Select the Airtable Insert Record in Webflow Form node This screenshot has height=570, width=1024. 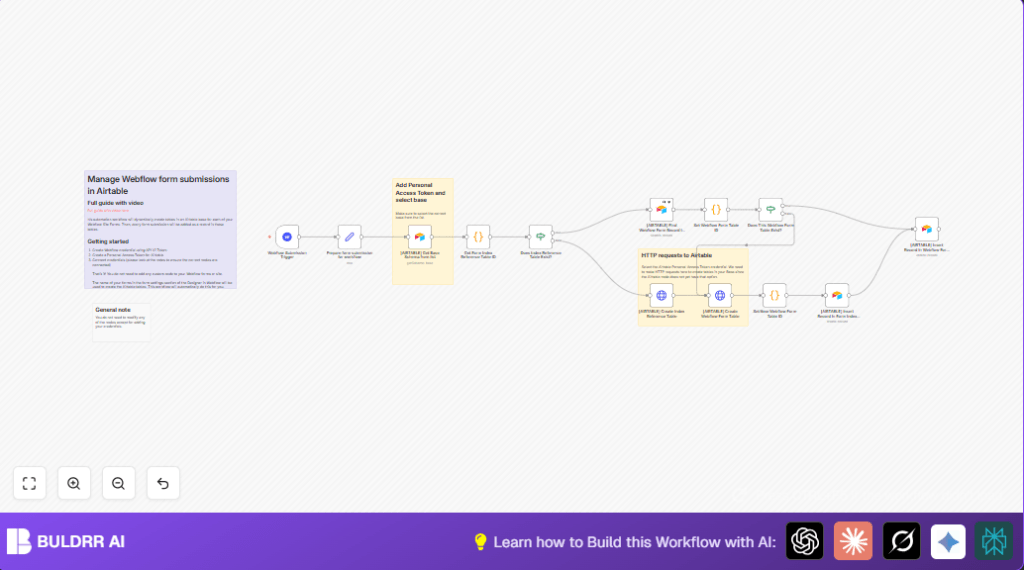tap(927, 229)
